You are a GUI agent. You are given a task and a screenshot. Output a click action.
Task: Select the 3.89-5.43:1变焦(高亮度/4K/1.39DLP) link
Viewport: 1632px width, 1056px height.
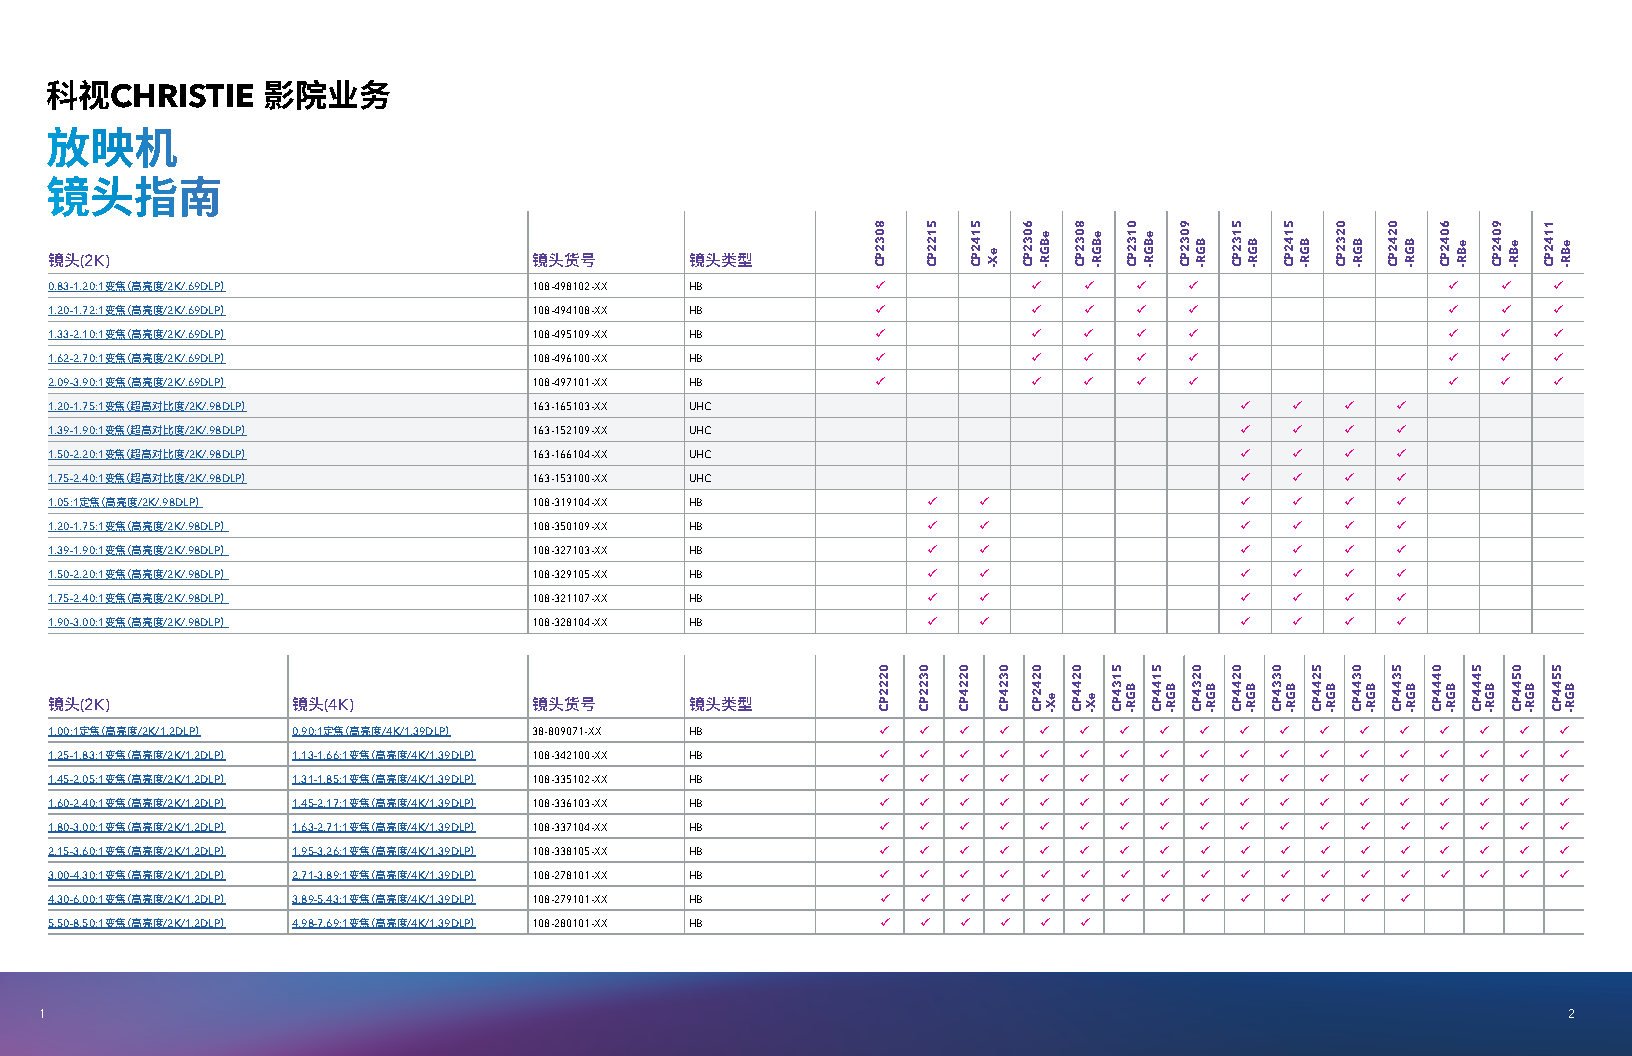(x=381, y=899)
